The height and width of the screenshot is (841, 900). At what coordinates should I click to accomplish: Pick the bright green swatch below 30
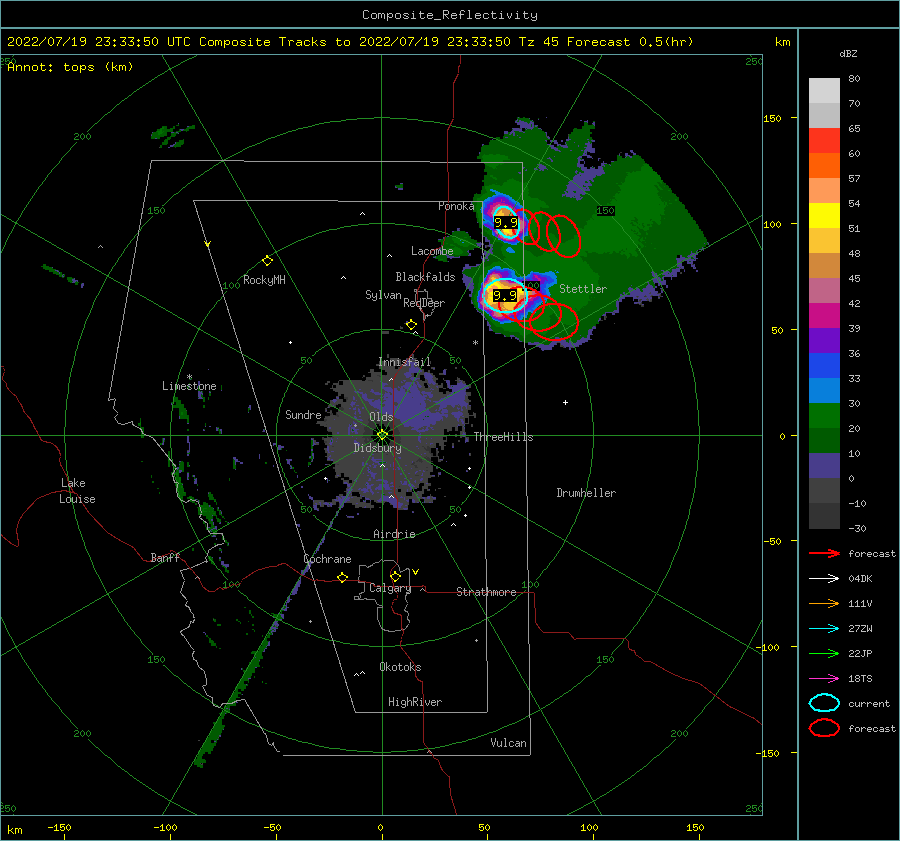click(x=824, y=415)
